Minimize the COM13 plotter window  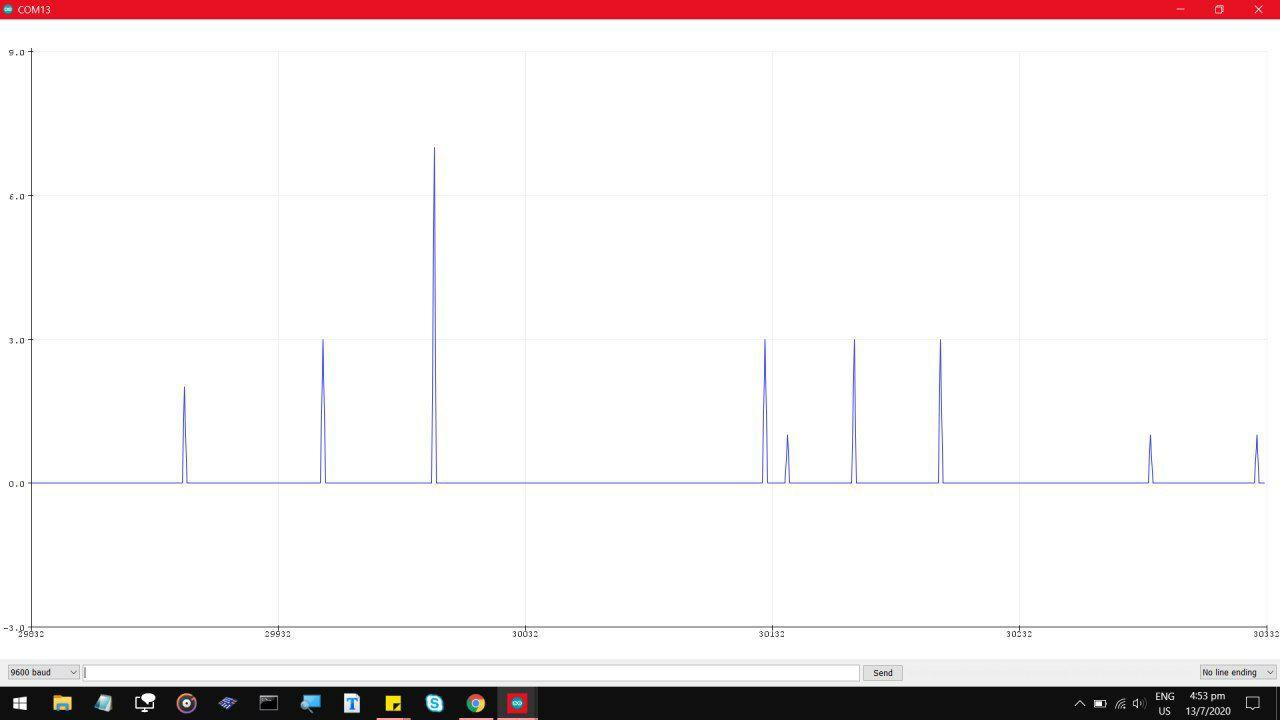pos(1180,9)
